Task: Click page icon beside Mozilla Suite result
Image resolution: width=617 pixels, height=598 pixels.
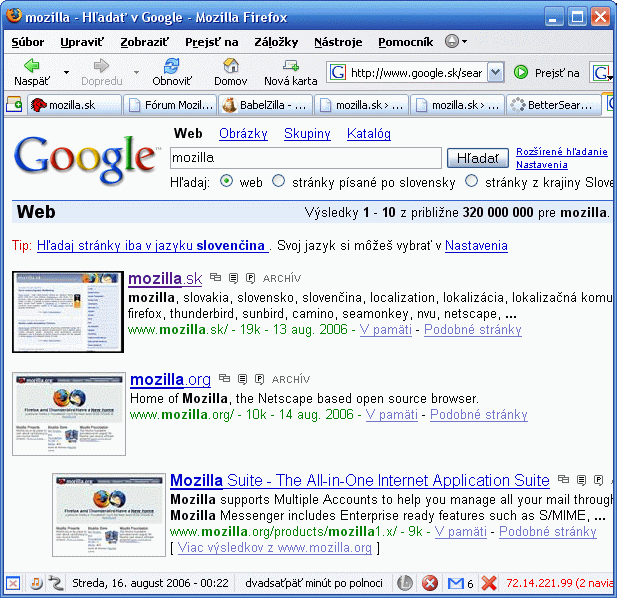Action: 581,480
